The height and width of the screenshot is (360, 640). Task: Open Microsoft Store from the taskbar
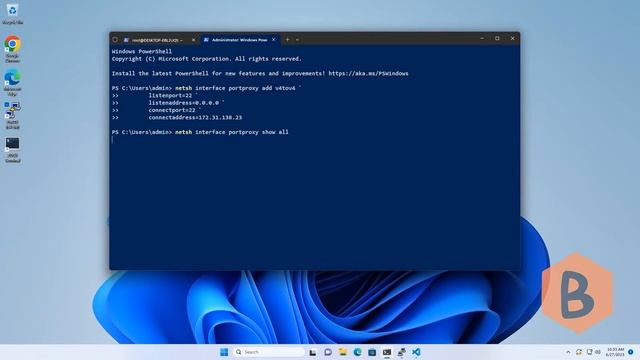tap(372, 352)
